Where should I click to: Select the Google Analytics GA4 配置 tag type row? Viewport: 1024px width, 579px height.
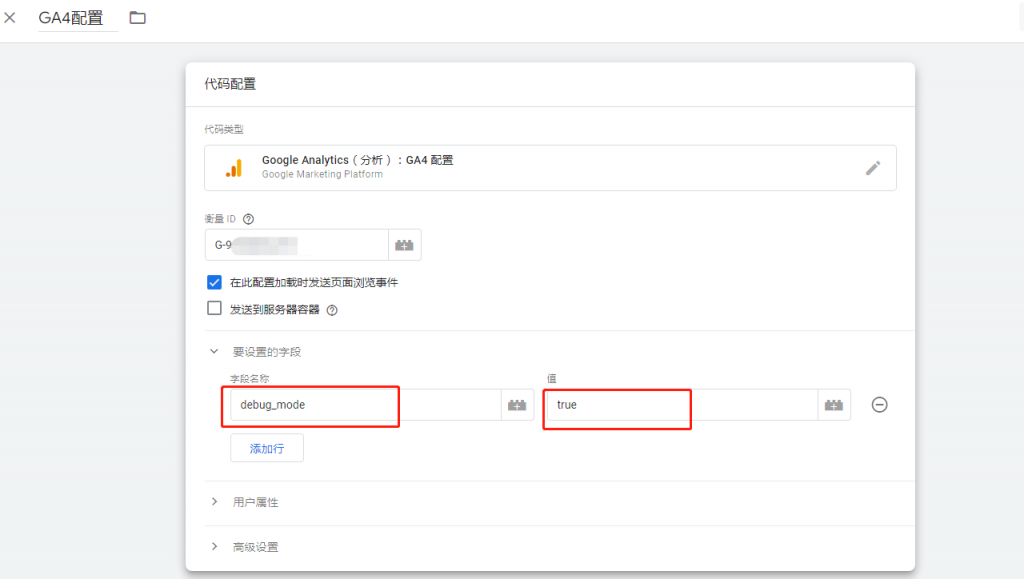550,168
